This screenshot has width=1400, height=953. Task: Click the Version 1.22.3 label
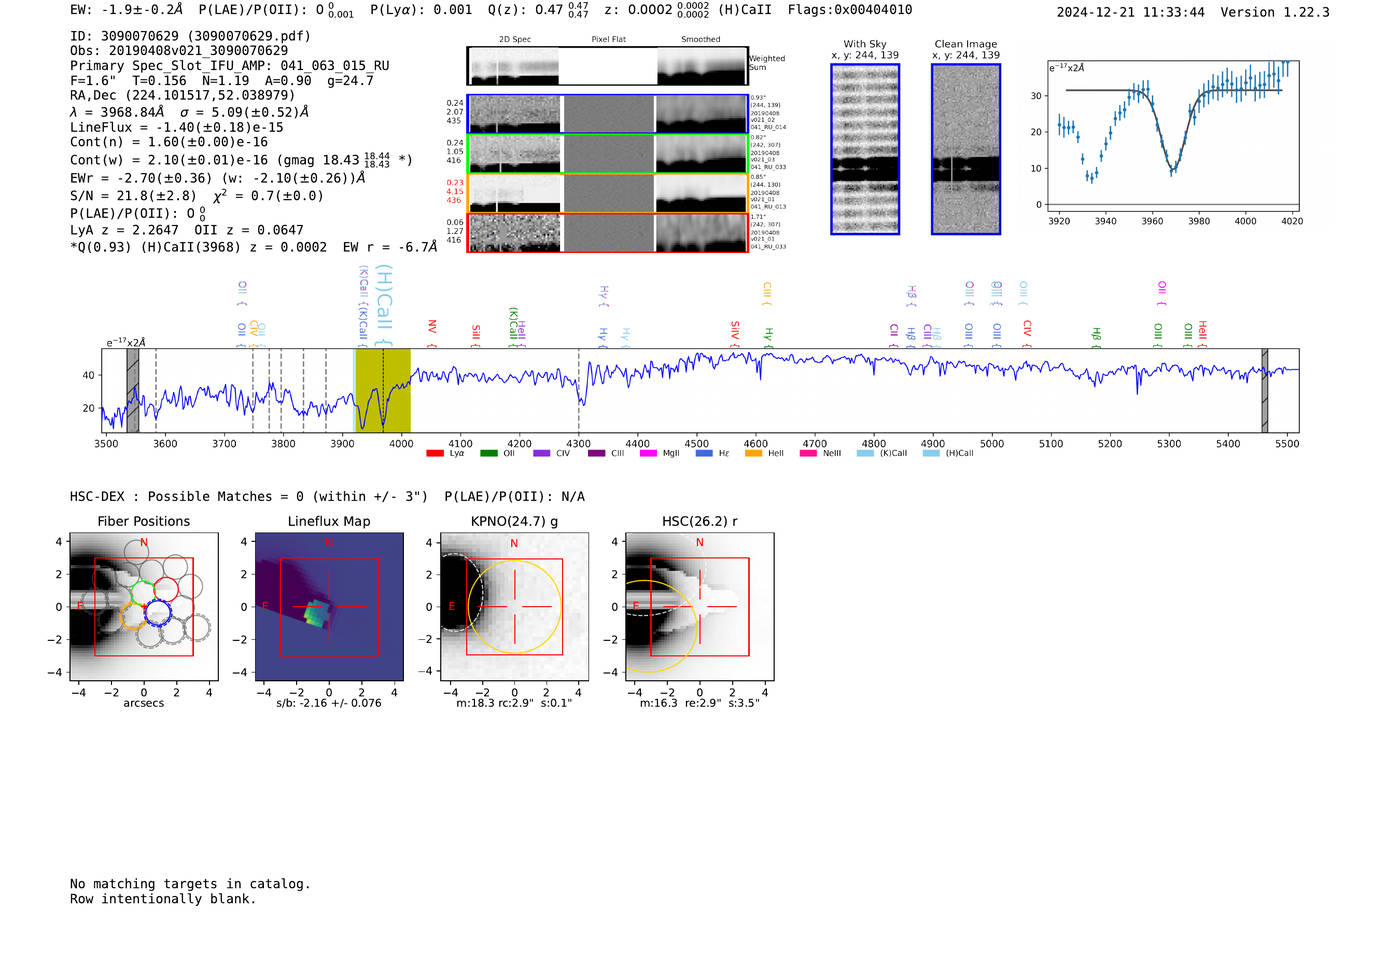(1275, 13)
